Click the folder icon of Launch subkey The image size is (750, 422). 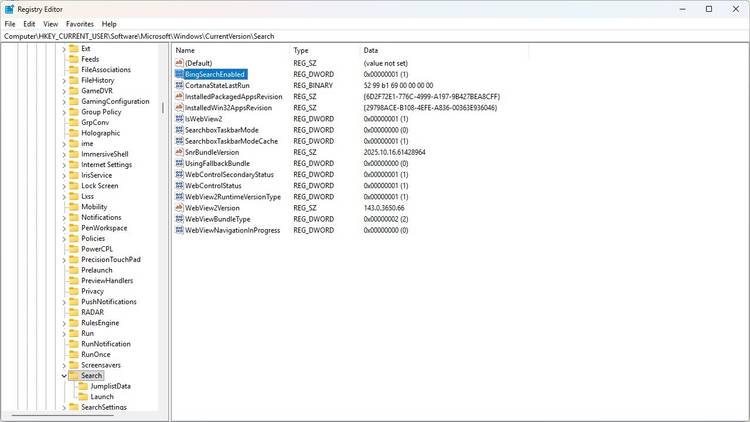tap(83, 397)
